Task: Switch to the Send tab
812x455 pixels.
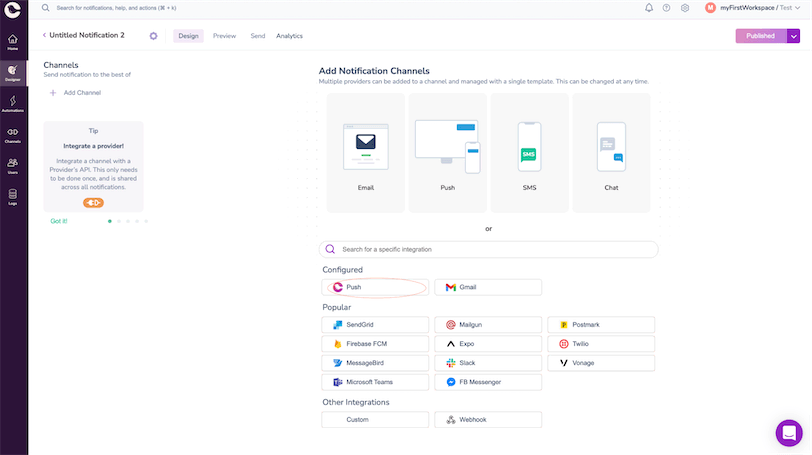Action: point(257,36)
